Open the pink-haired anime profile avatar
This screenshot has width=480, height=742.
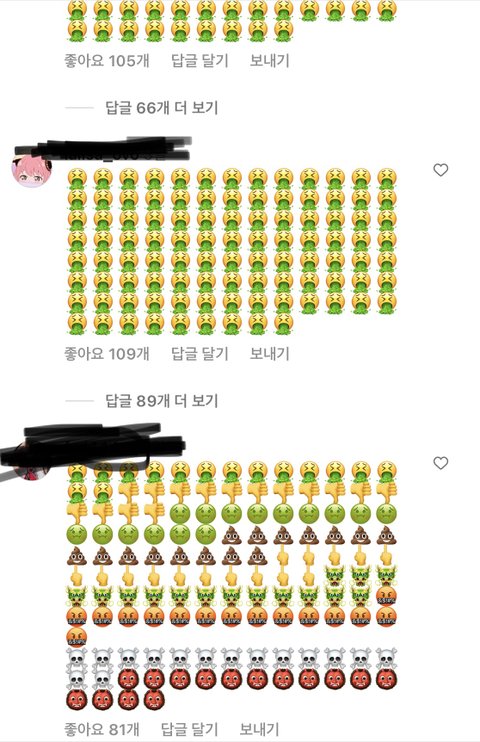32,169
